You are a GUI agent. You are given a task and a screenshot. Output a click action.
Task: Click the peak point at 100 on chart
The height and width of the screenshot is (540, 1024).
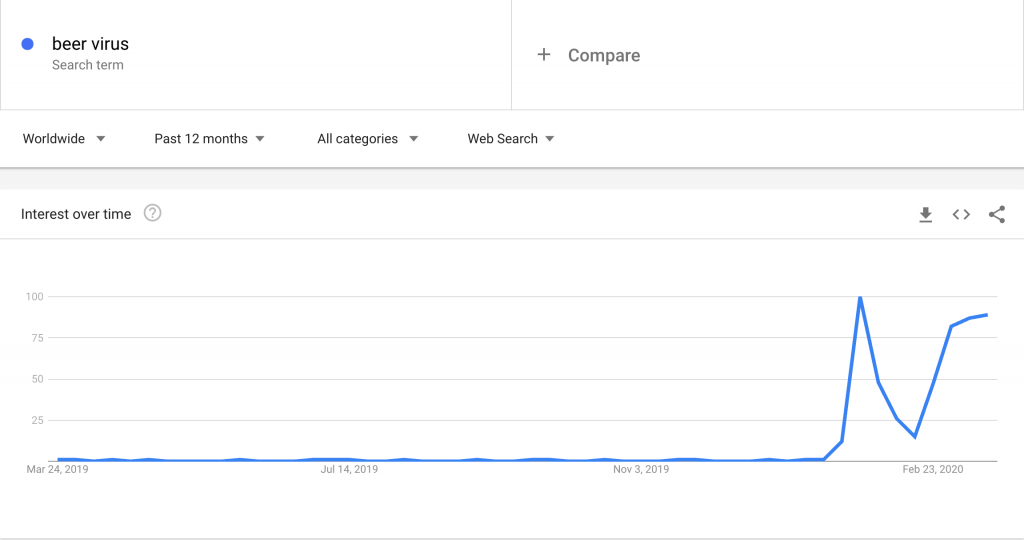point(860,297)
